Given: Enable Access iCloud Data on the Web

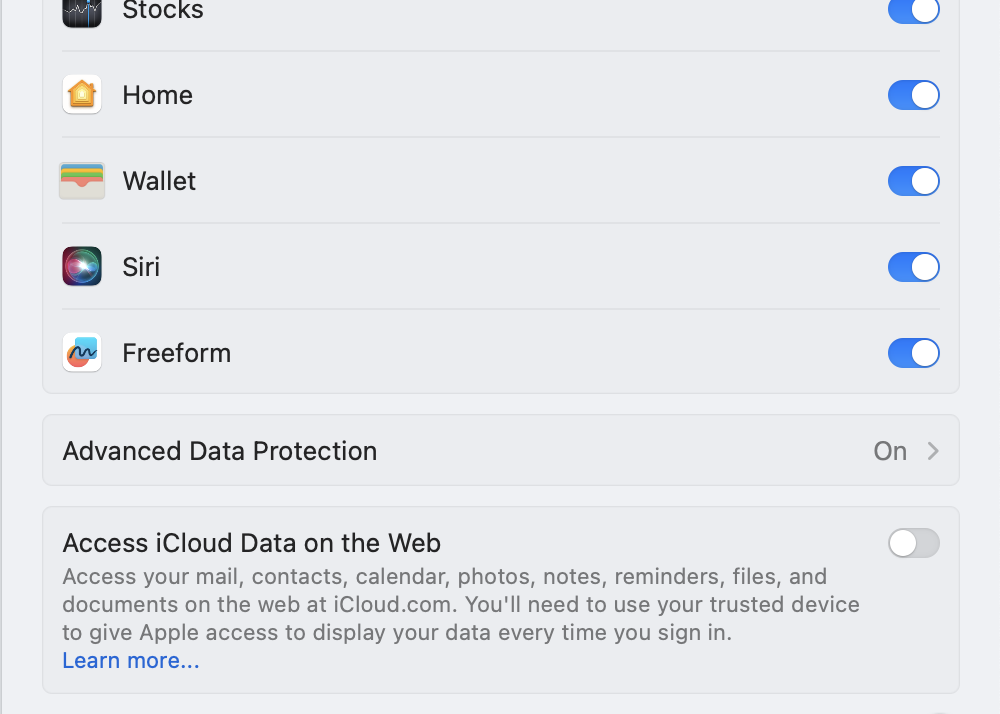Looking at the screenshot, I should coord(913,543).
